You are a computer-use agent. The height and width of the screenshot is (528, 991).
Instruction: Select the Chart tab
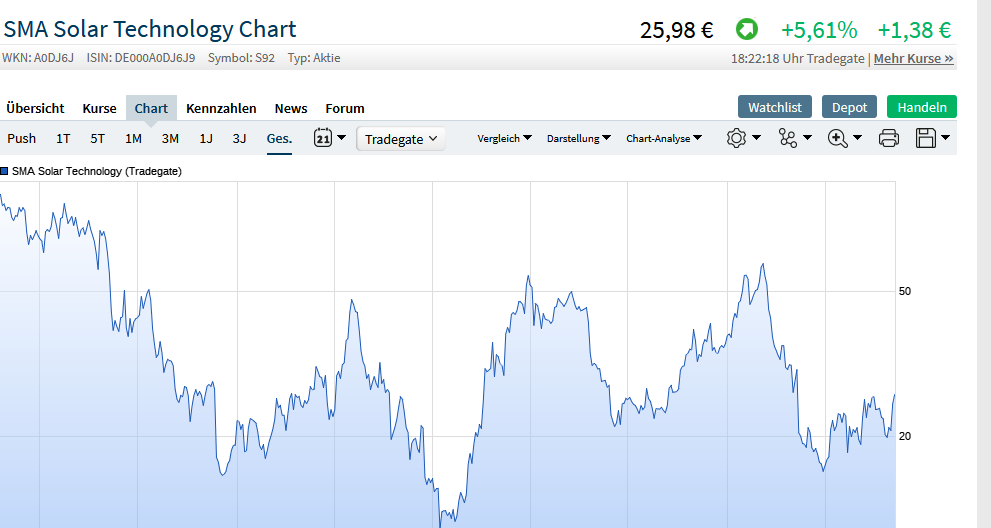[151, 108]
